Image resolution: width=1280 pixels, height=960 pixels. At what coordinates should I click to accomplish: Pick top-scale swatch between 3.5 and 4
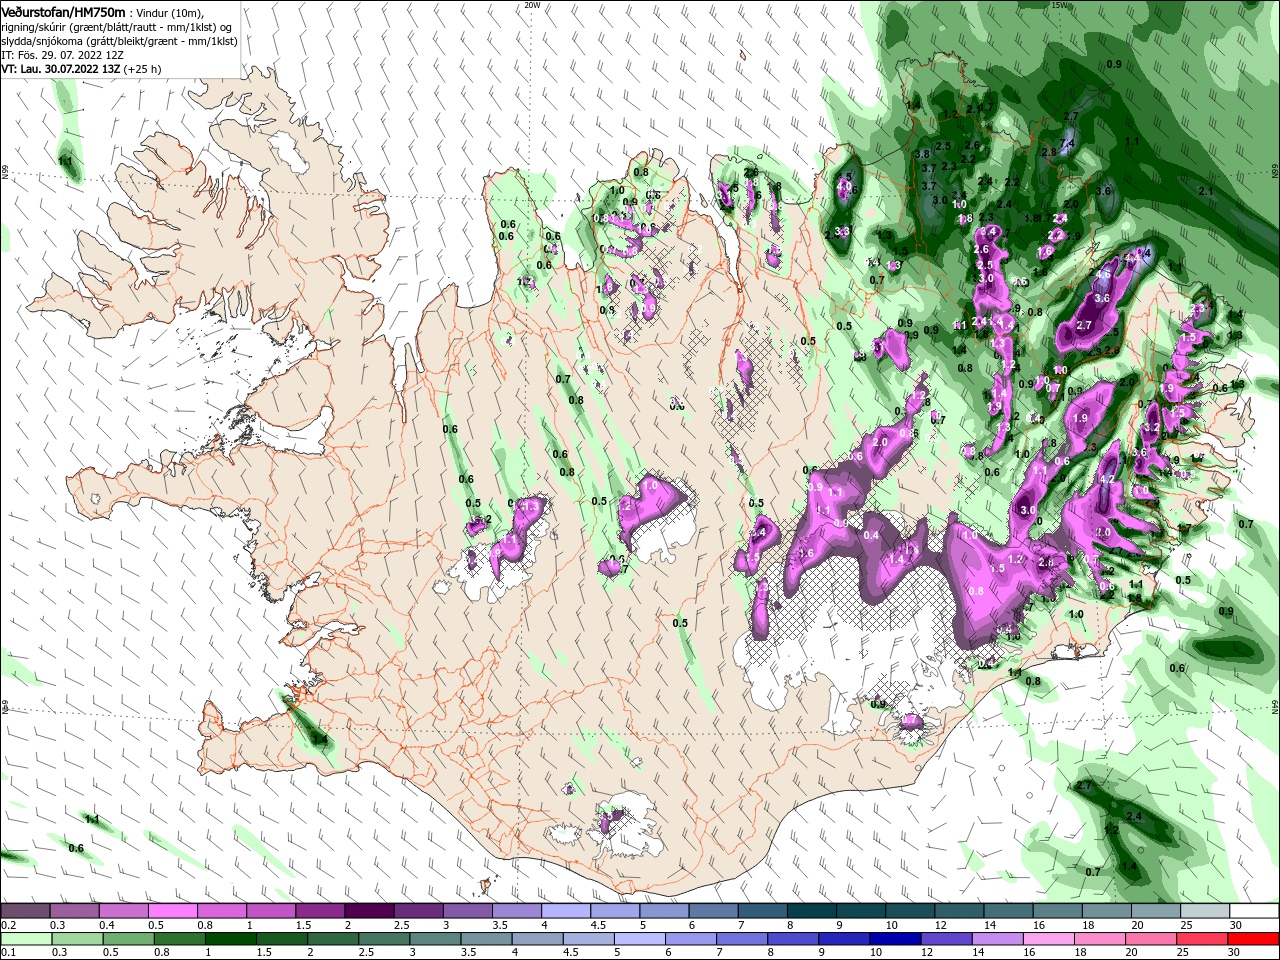click(x=517, y=911)
